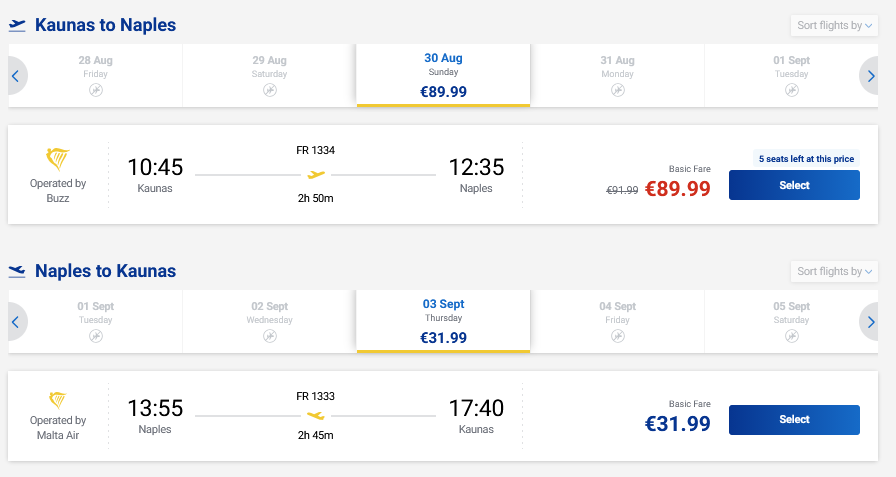Click no-flight icon under outbound 01 Sept

pos(791,90)
